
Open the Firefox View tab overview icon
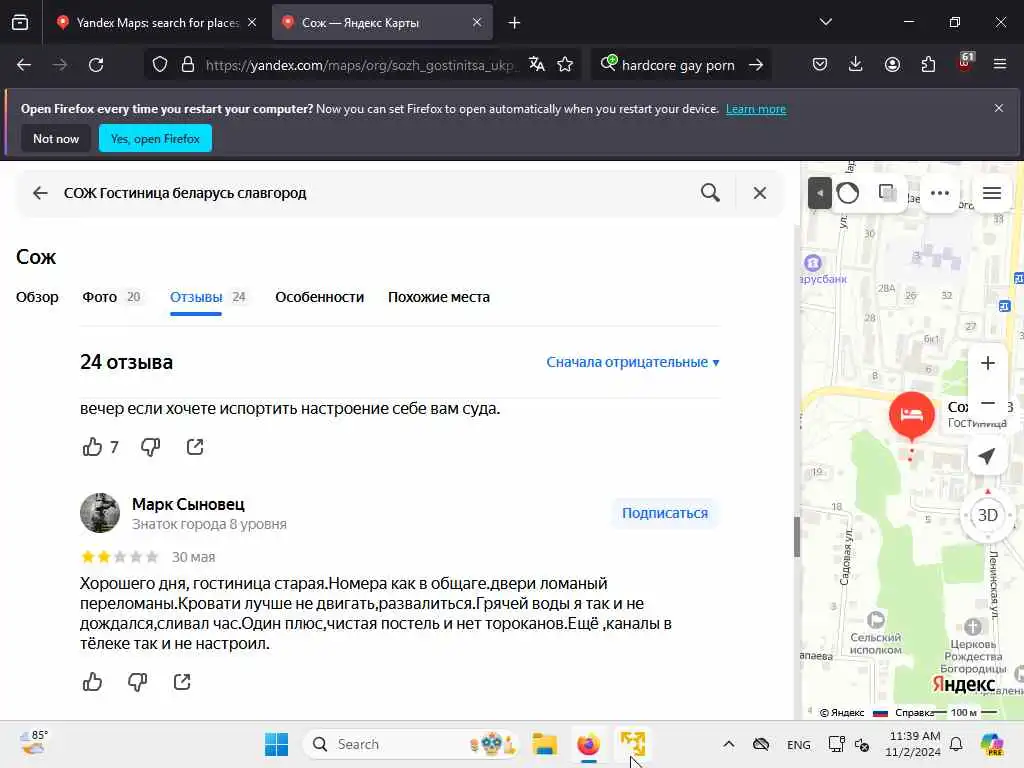point(20,23)
